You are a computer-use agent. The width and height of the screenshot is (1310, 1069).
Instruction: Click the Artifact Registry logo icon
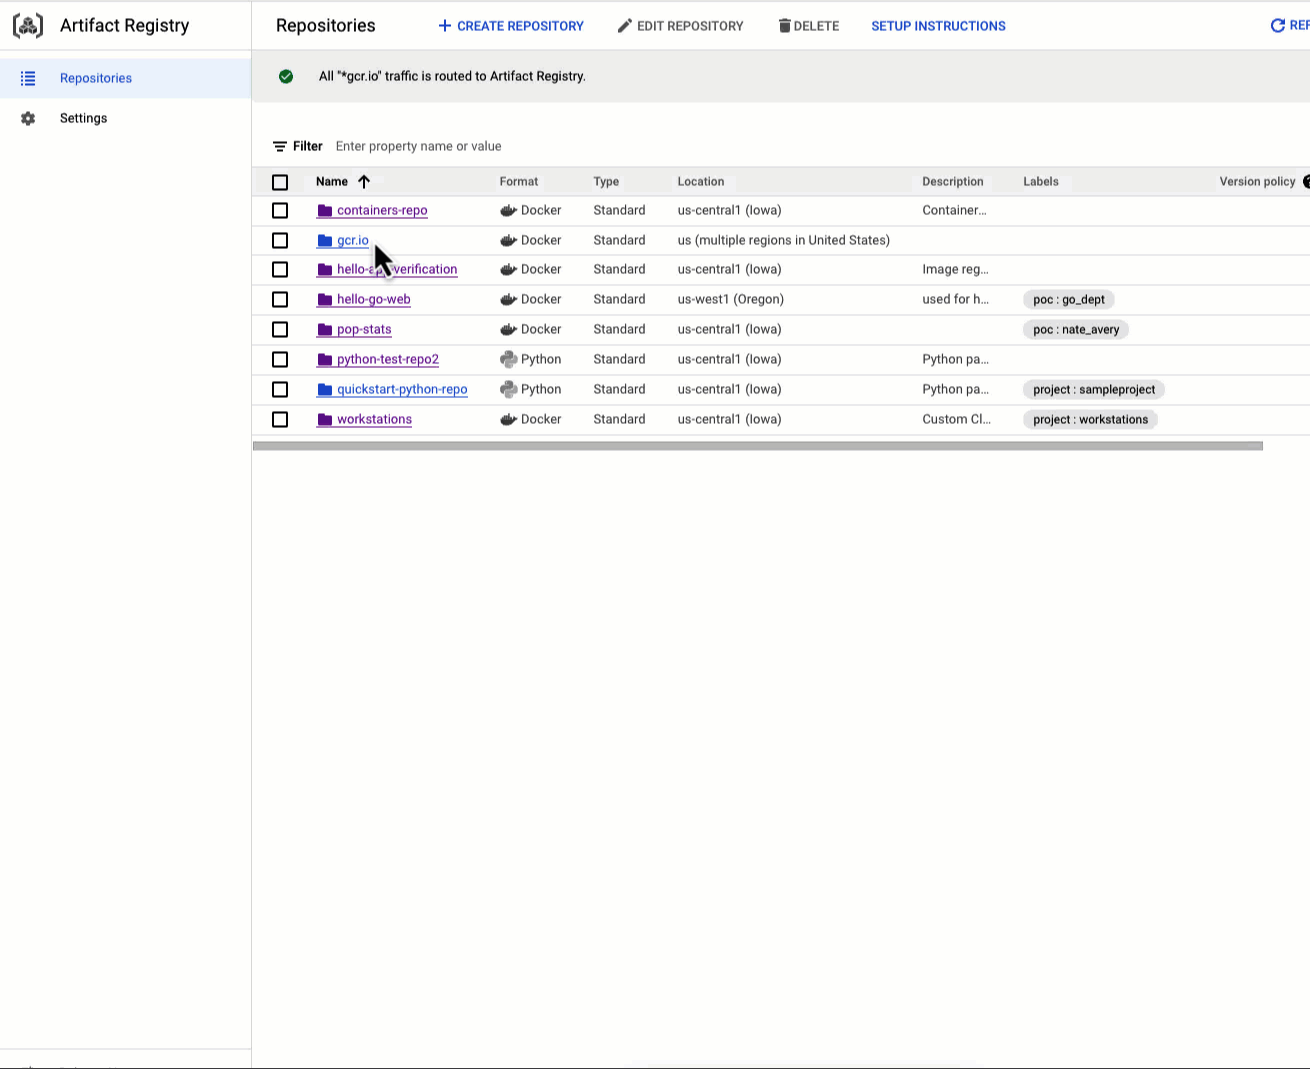point(28,26)
